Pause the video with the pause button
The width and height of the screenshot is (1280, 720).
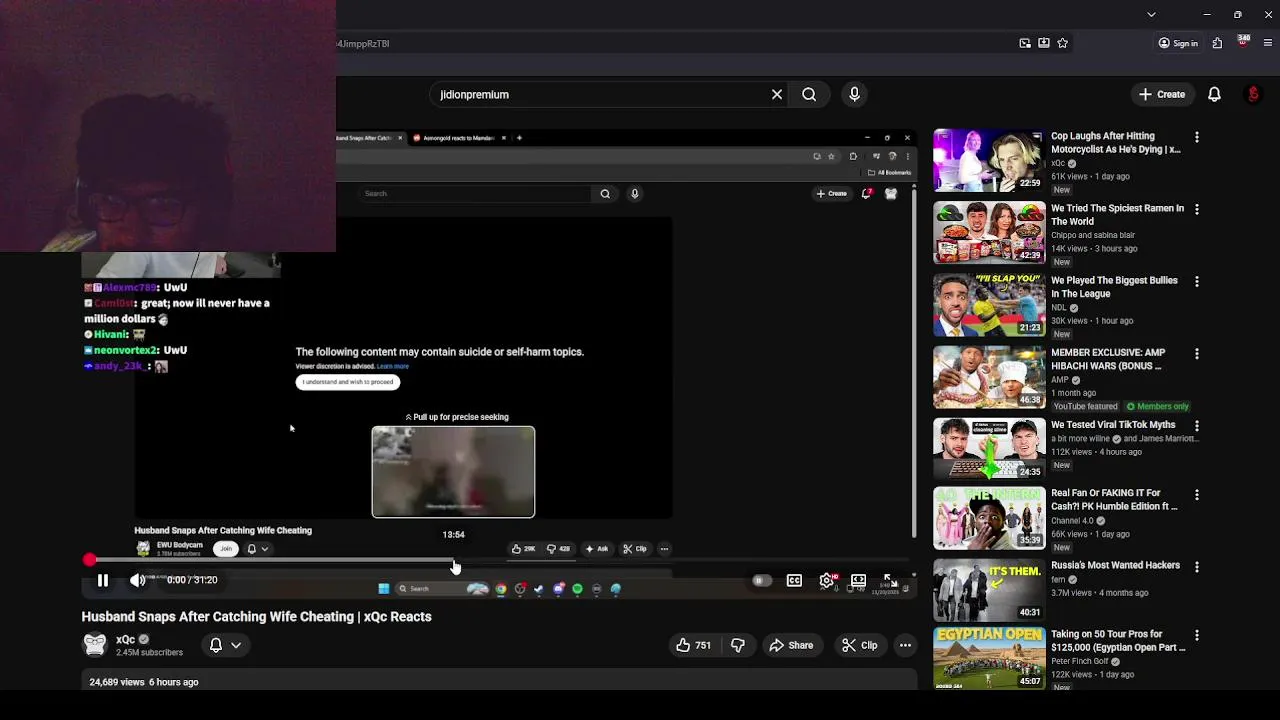[102, 580]
